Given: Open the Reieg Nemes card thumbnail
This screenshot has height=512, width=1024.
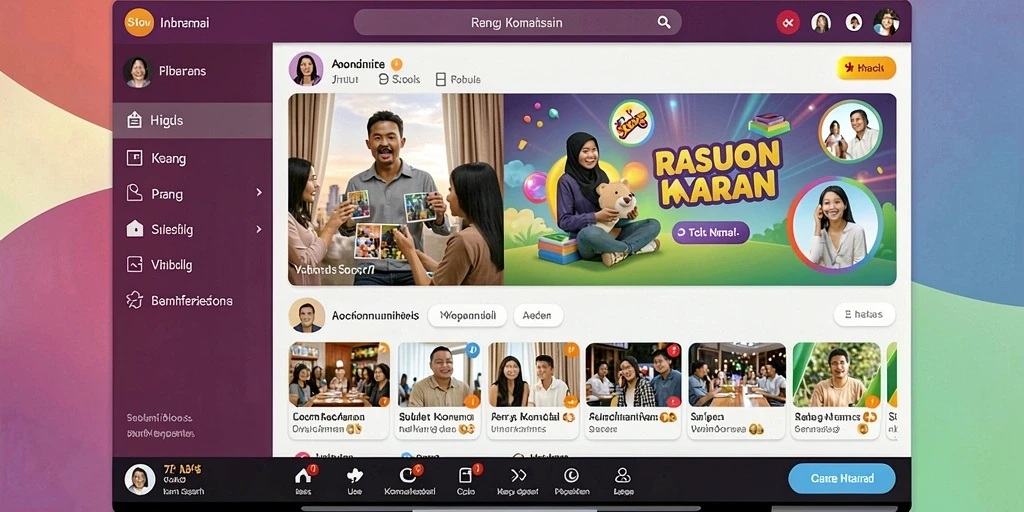Looking at the screenshot, I should pyautogui.click(x=836, y=374).
